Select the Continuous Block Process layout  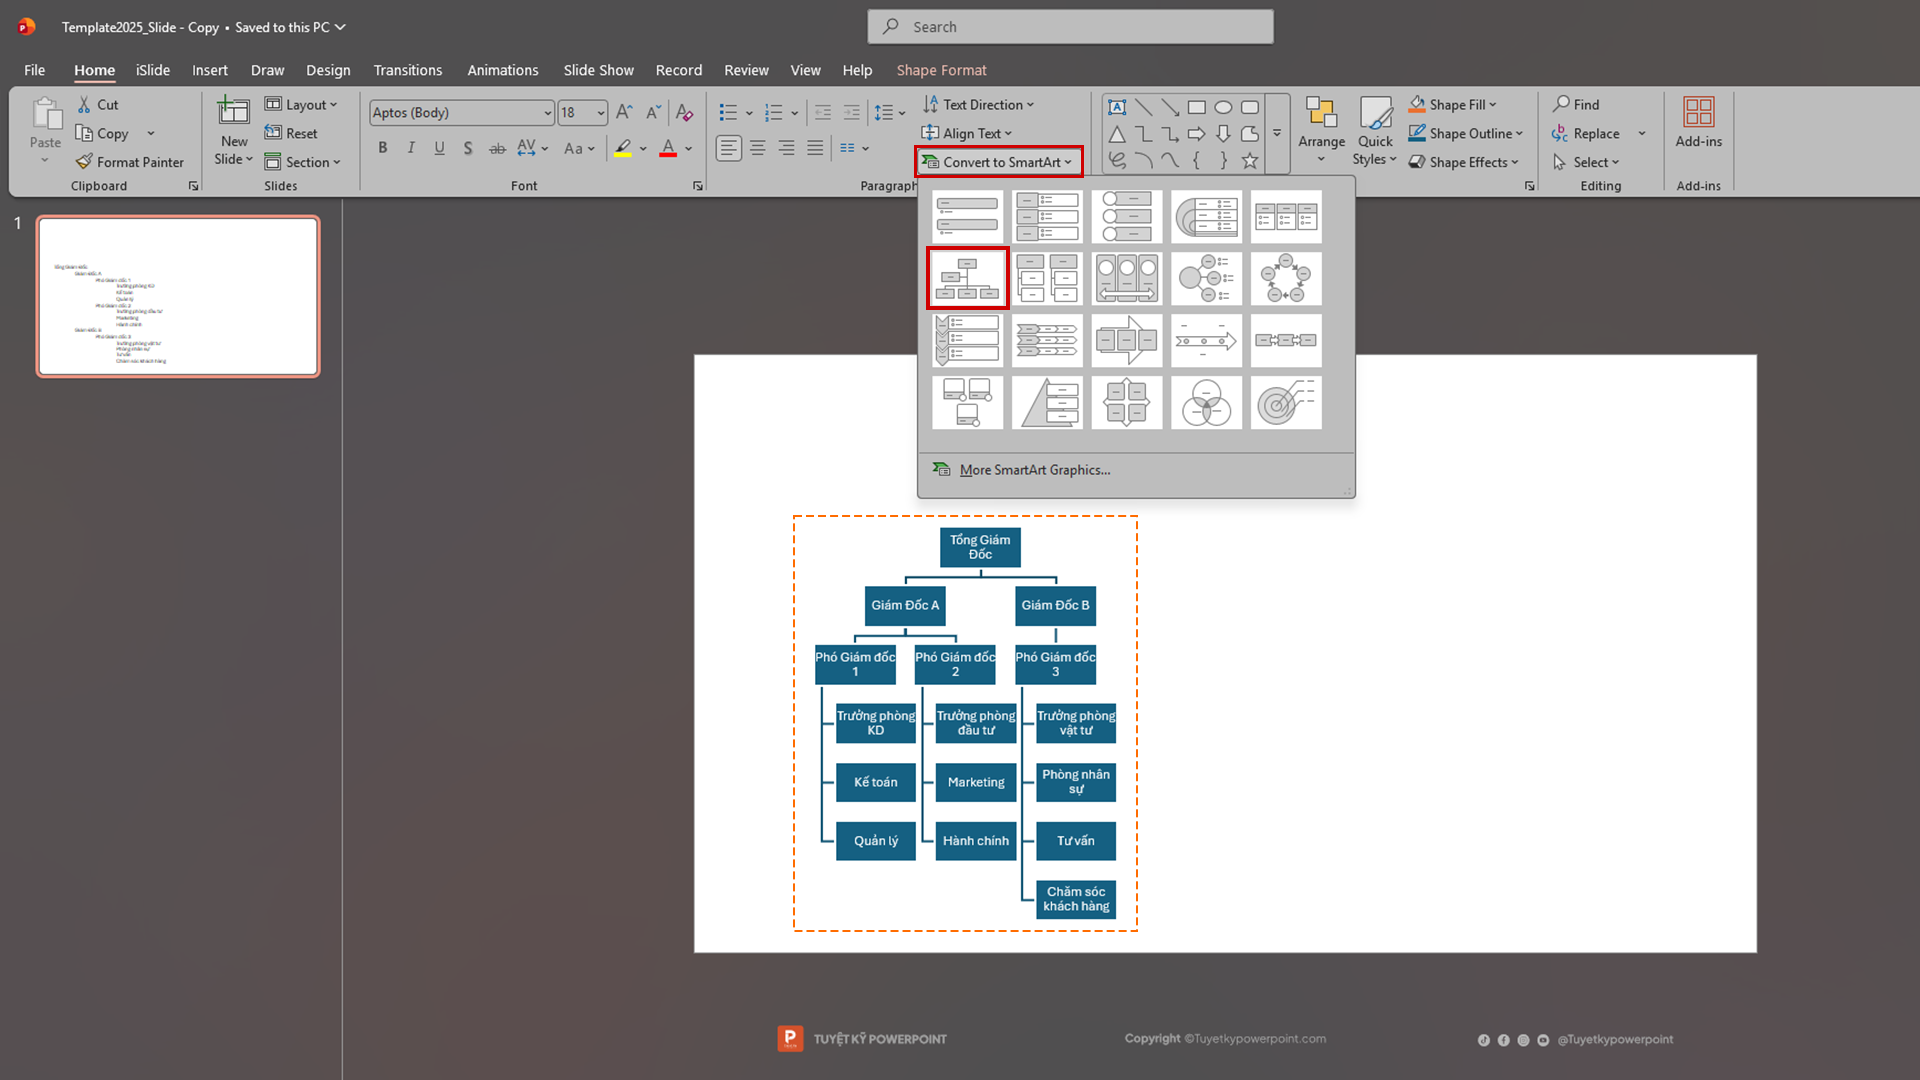pyautogui.click(x=1127, y=340)
